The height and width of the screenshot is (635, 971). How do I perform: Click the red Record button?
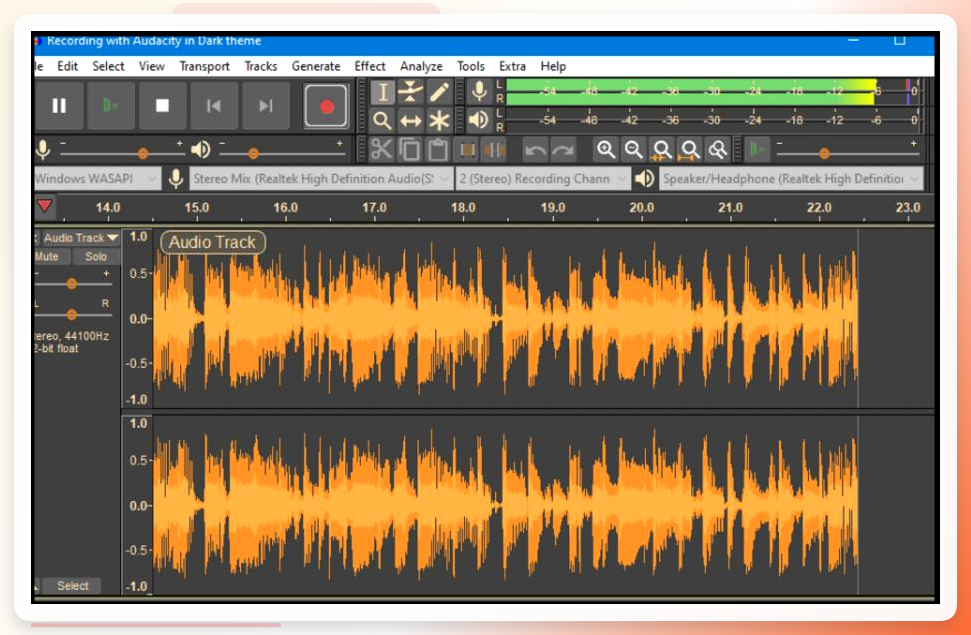click(x=326, y=107)
